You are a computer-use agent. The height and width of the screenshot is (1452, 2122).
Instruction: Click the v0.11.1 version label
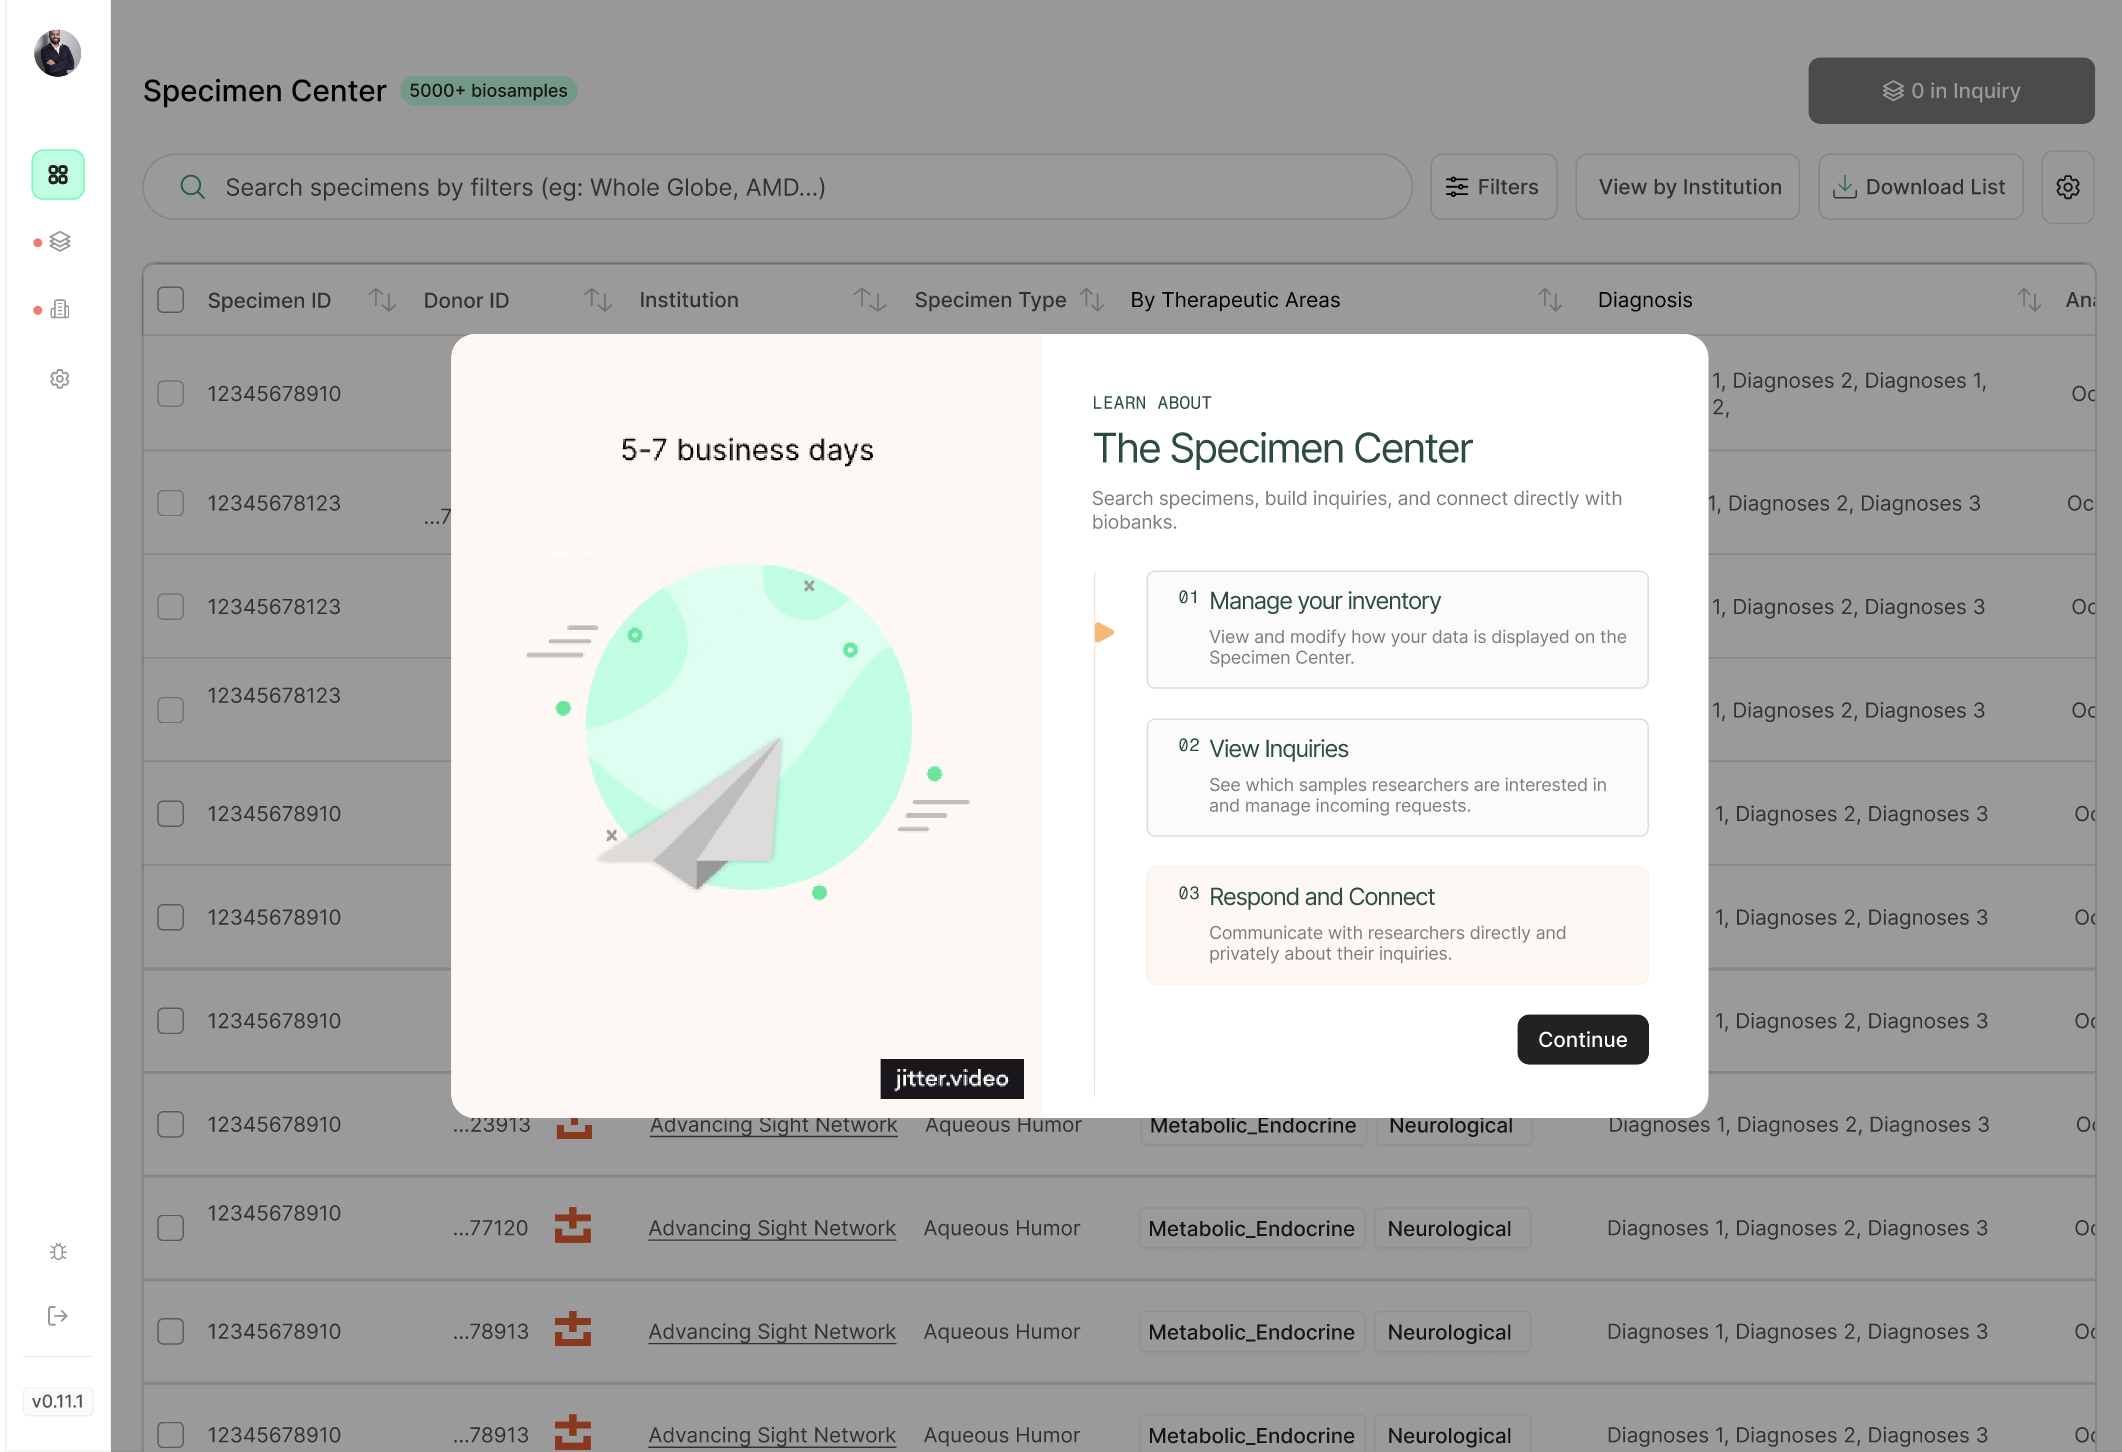[58, 1401]
